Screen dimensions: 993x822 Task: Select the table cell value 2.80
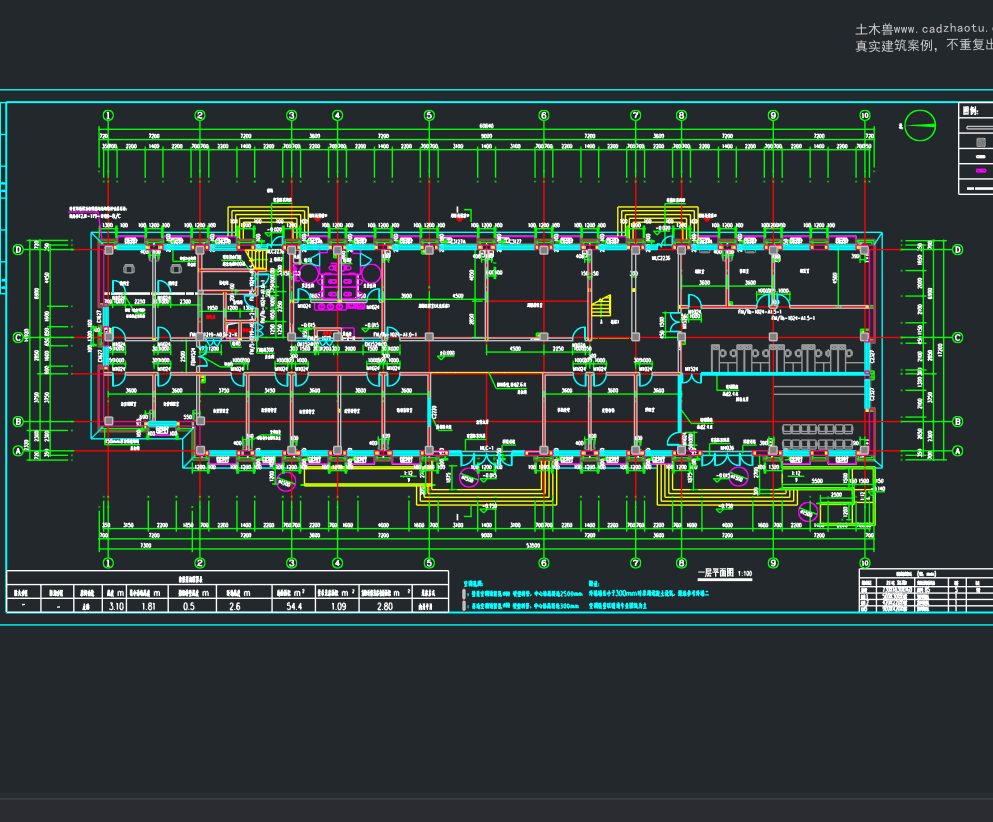coord(385,606)
